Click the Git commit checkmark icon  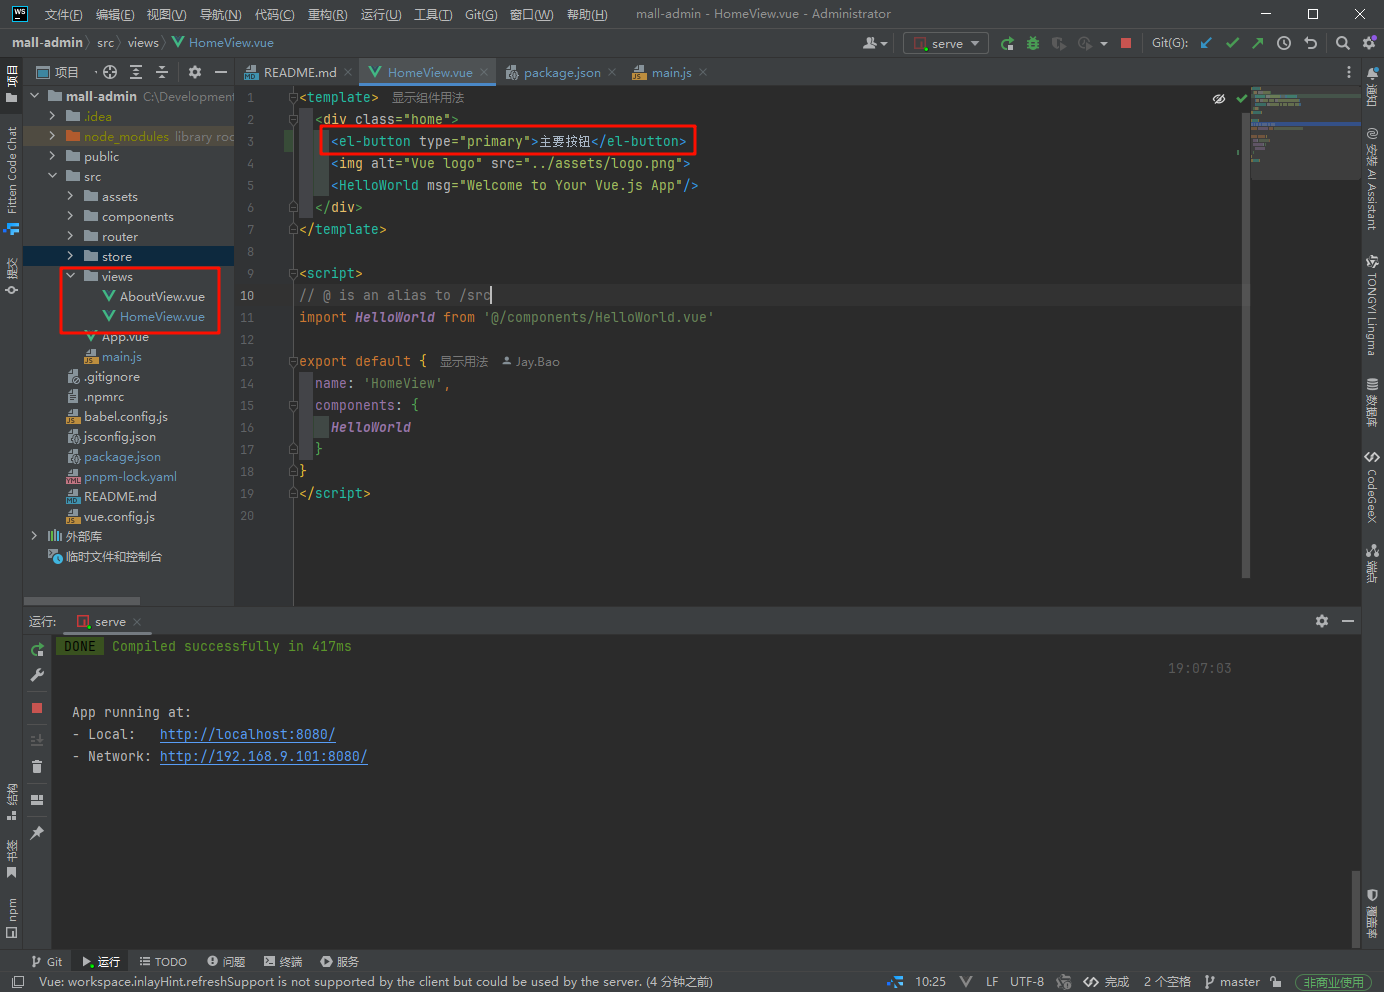(1232, 43)
